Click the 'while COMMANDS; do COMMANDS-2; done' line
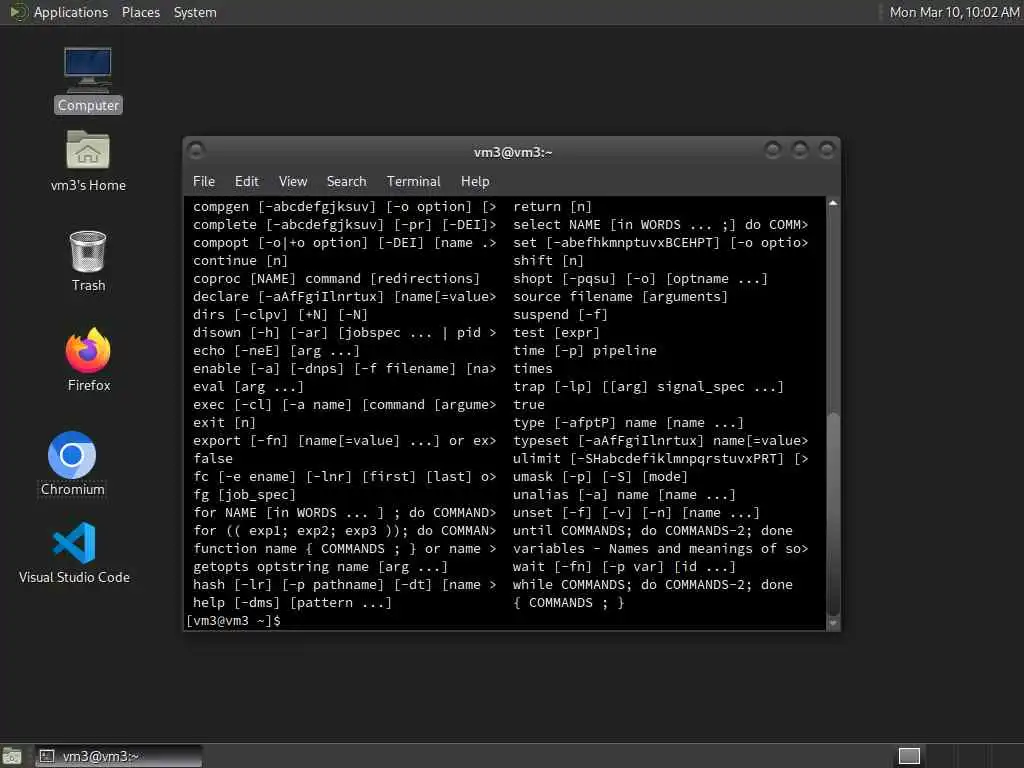 [652, 584]
